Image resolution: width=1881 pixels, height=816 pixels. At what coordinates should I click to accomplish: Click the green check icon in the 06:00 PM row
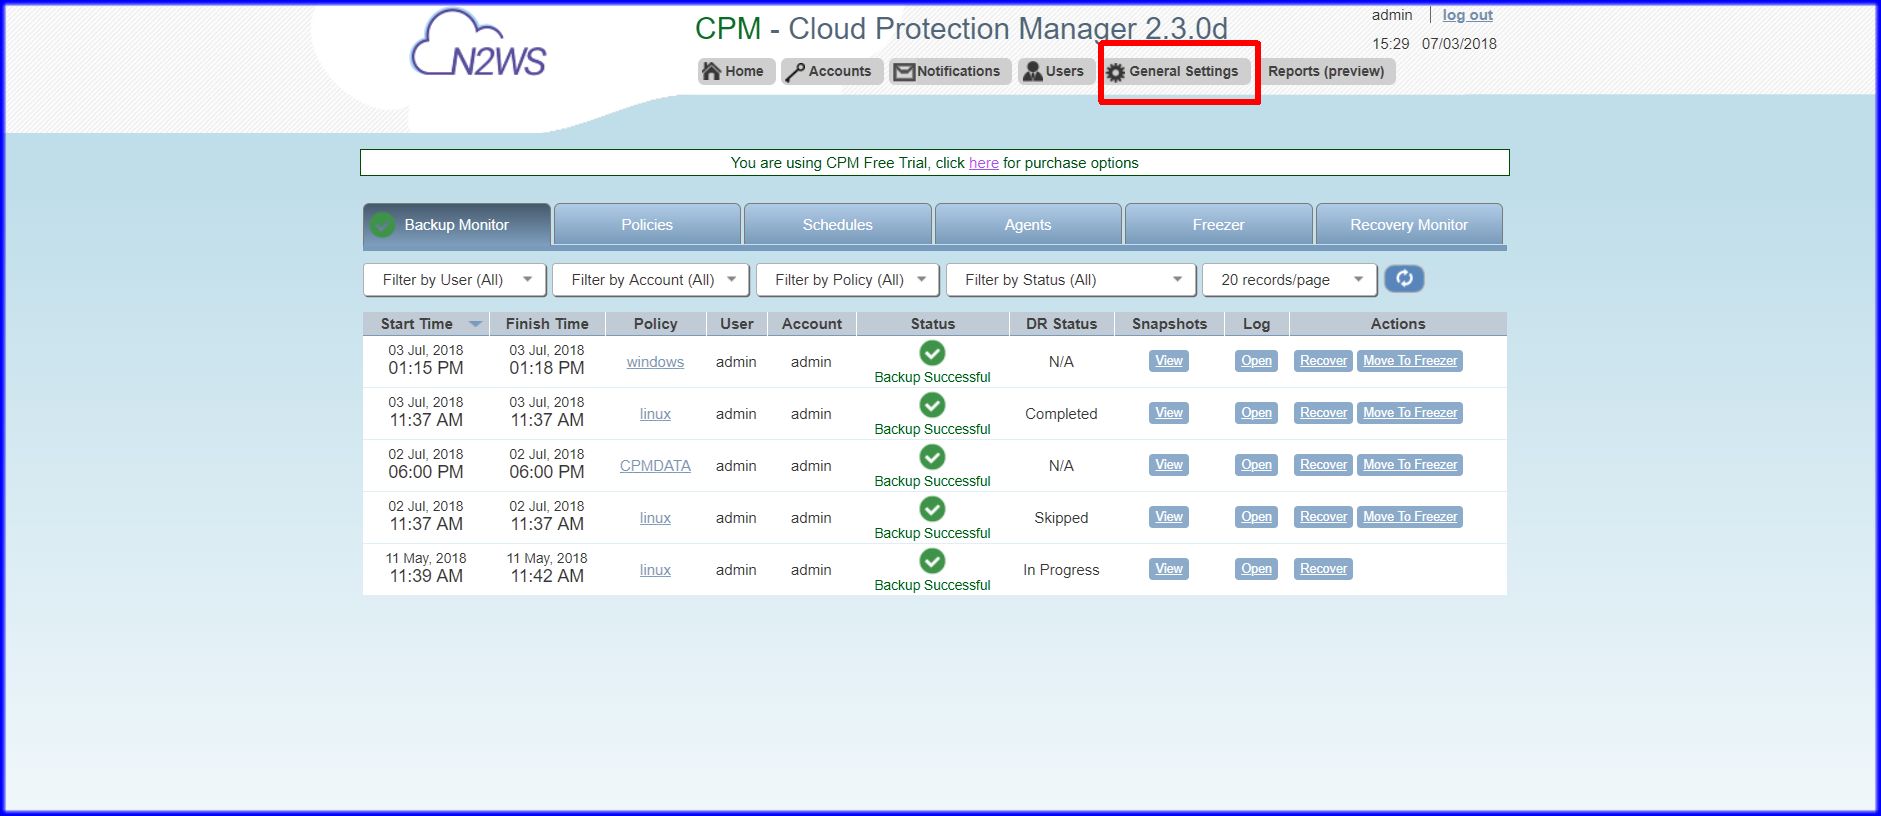(x=932, y=457)
